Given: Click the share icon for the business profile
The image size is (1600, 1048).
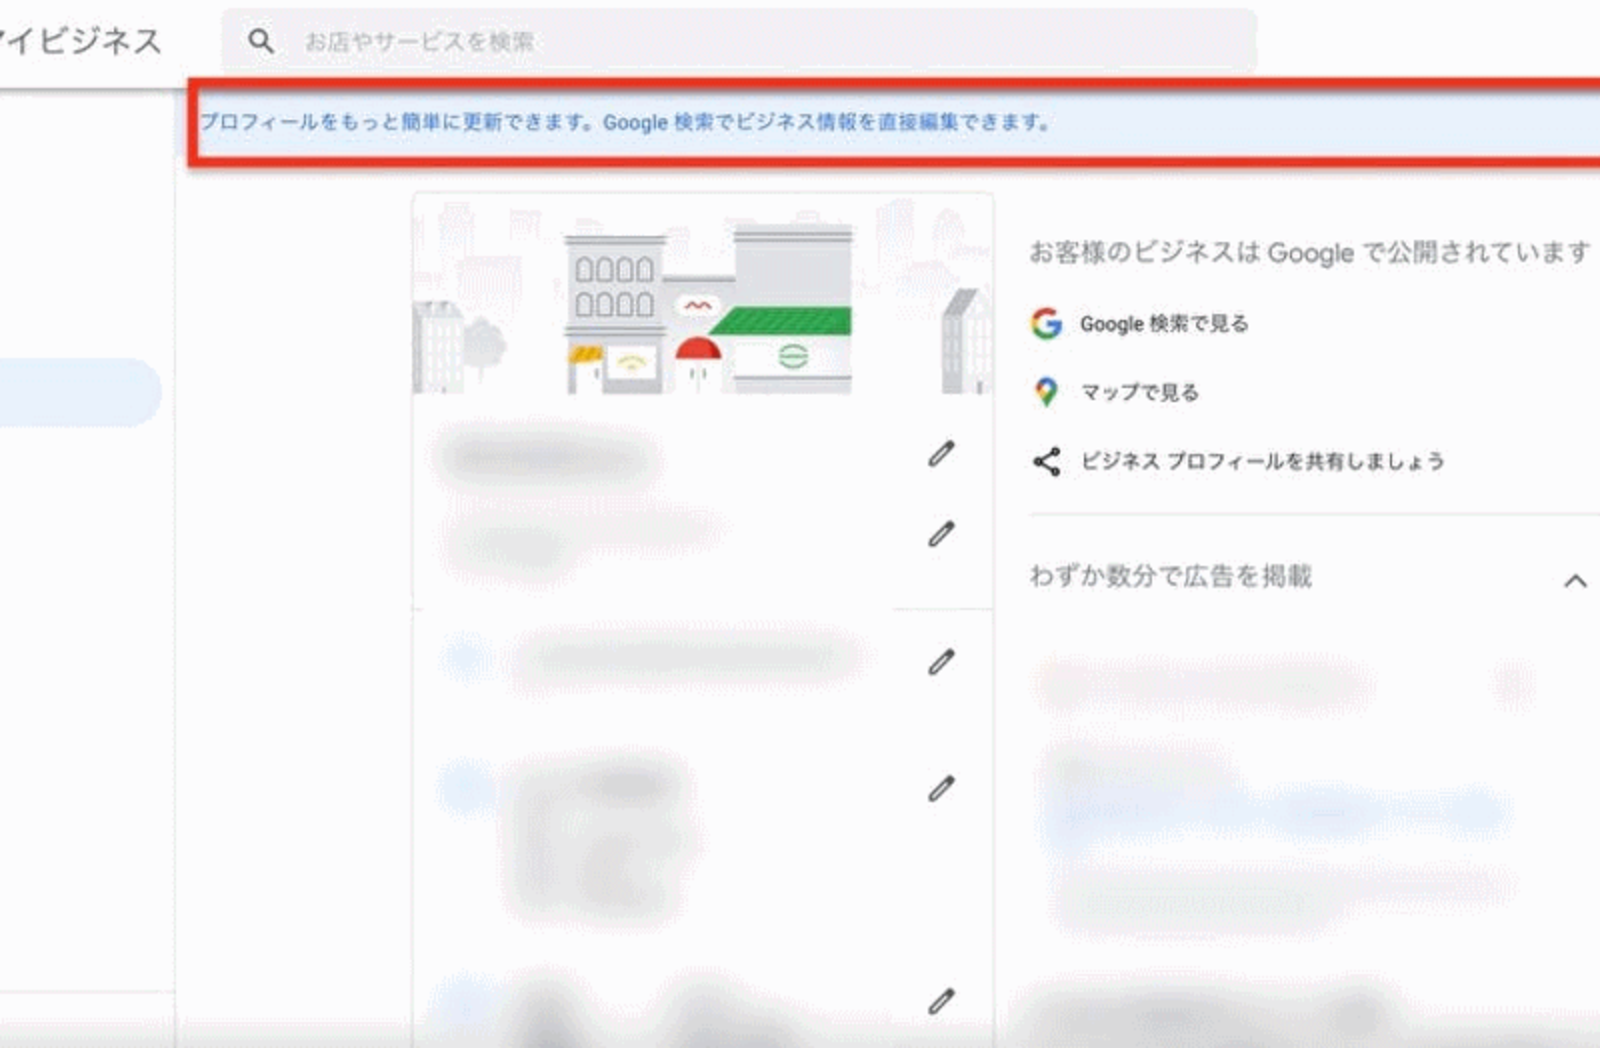Looking at the screenshot, I should click(1046, 461).
